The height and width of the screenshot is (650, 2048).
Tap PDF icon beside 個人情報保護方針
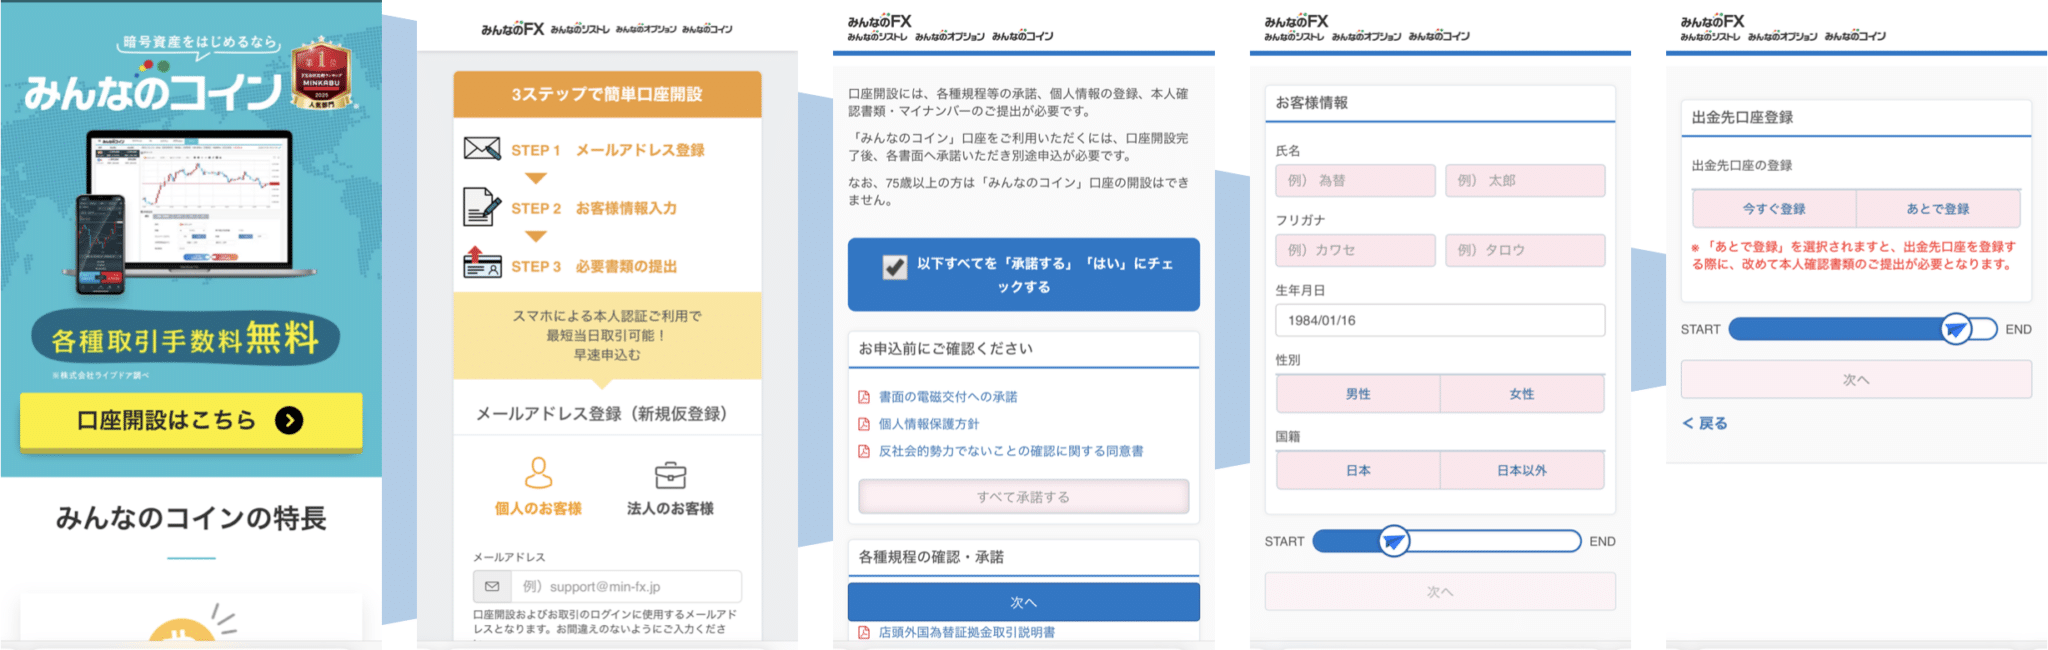click(x=864, y=424)
